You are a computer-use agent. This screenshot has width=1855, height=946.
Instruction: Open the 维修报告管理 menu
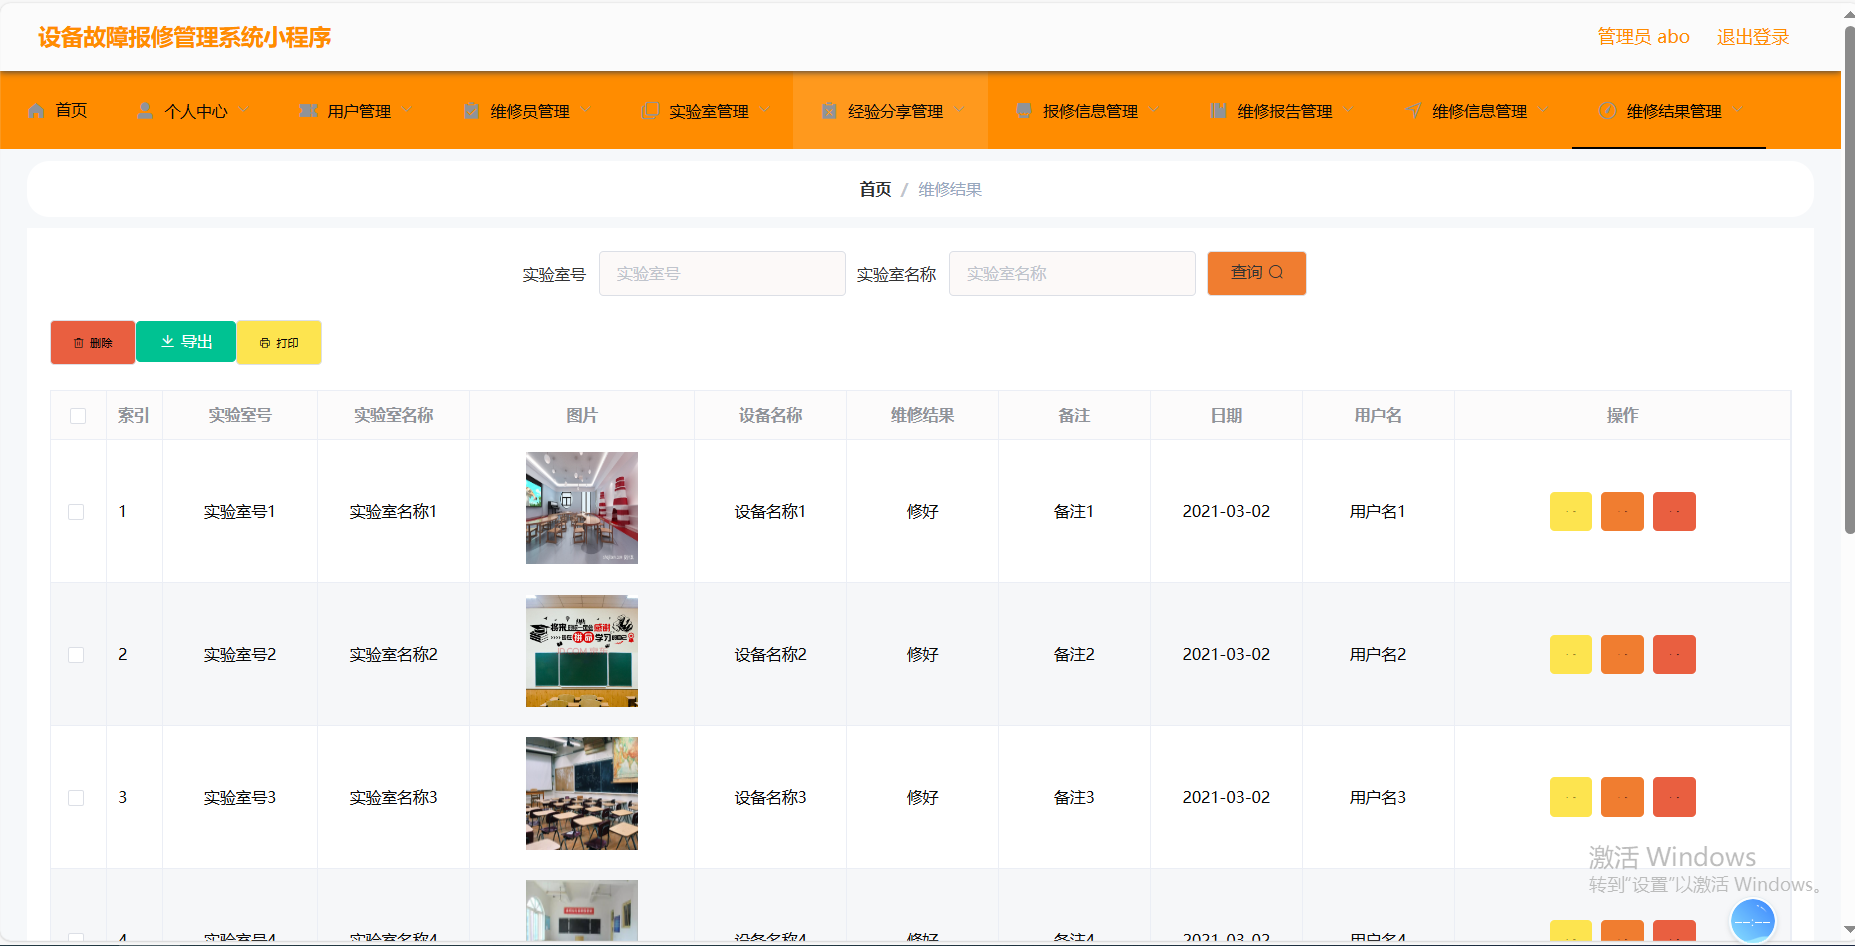click(x=1280, y=111)
